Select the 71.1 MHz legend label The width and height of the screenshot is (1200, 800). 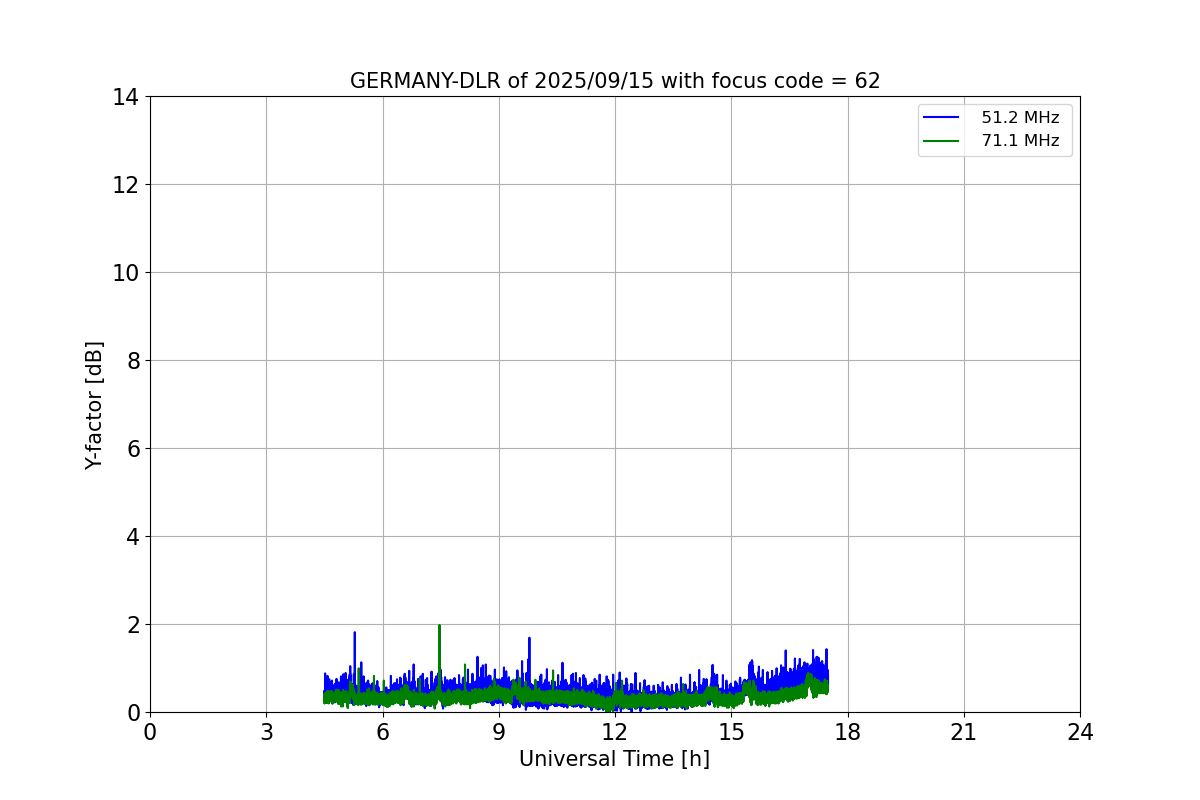pyautogui.click(x=1020, y=141)
